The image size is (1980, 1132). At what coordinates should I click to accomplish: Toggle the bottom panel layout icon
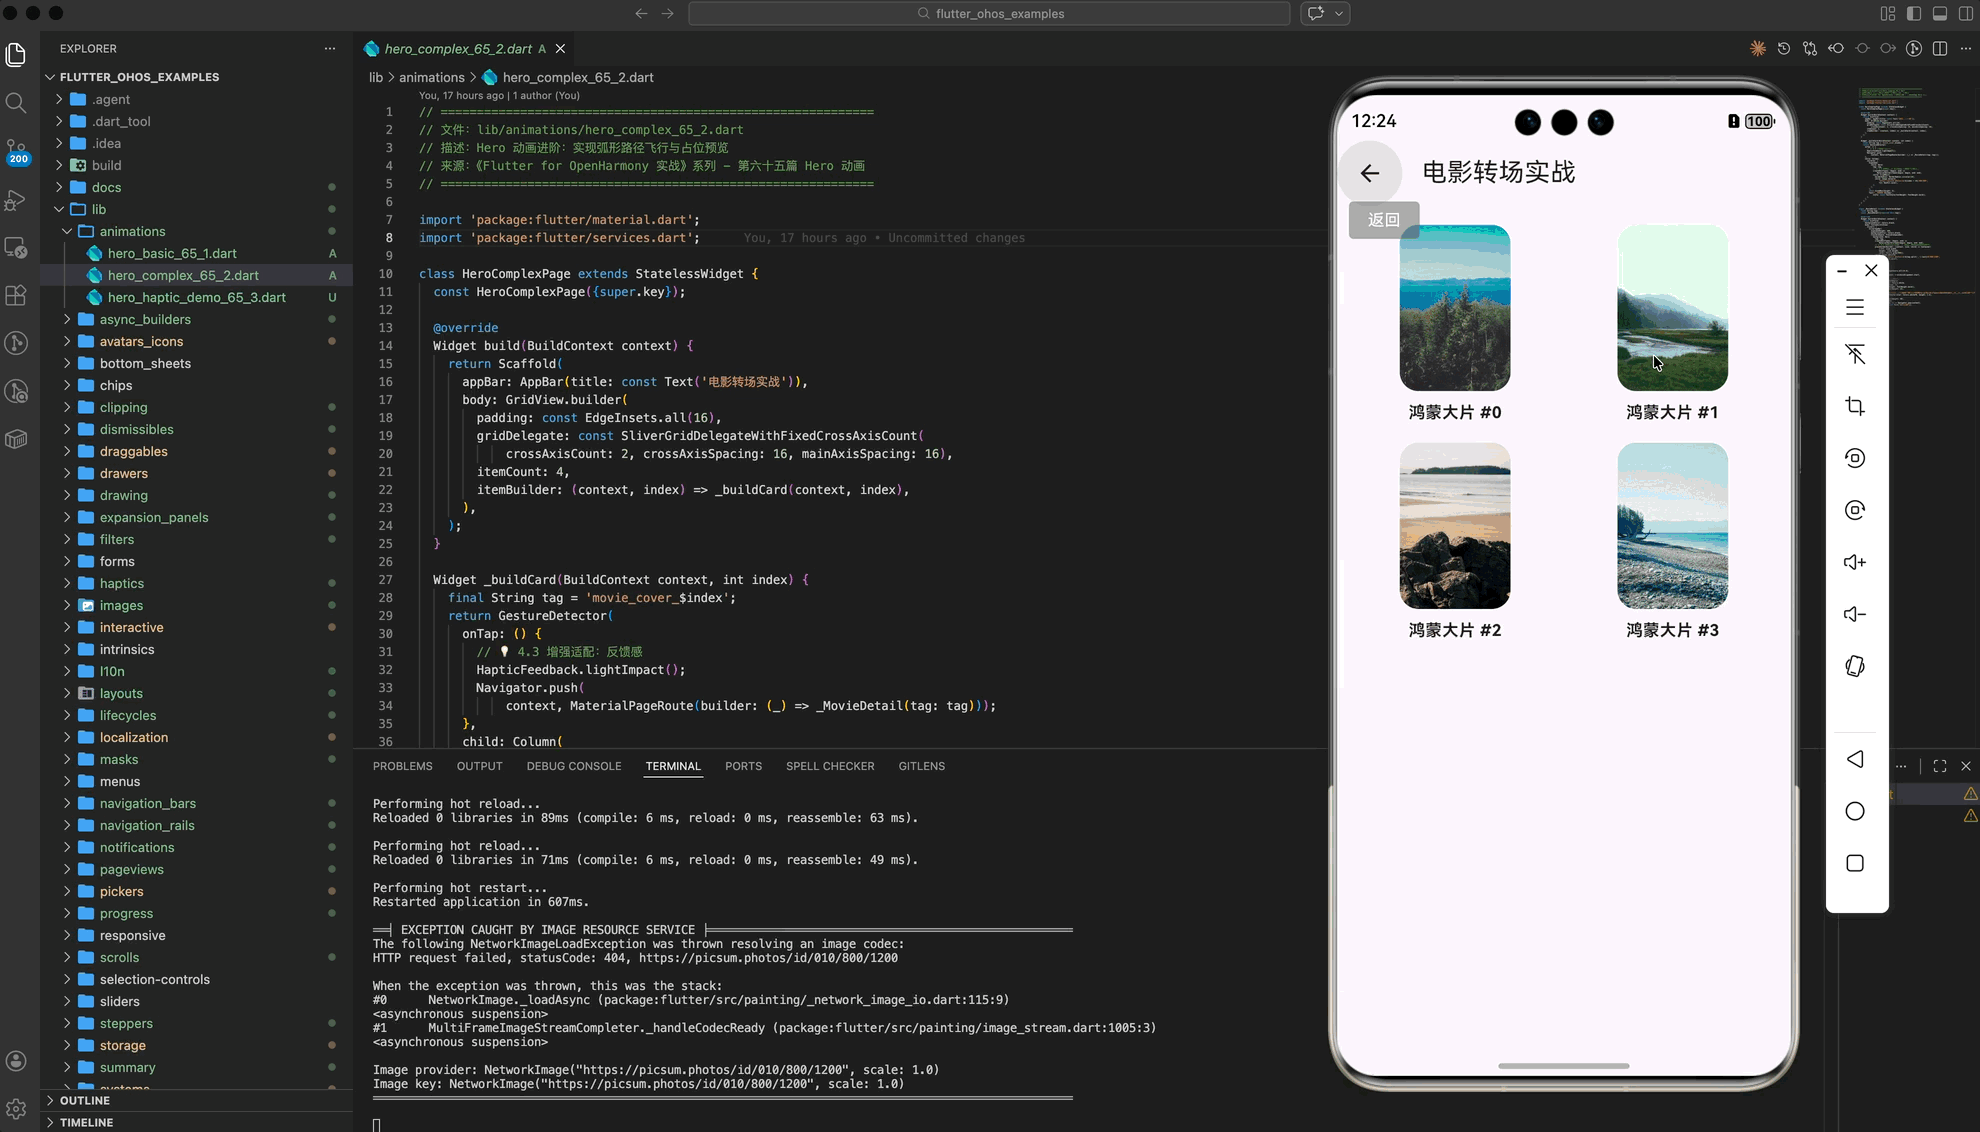tap(1940, 13)
